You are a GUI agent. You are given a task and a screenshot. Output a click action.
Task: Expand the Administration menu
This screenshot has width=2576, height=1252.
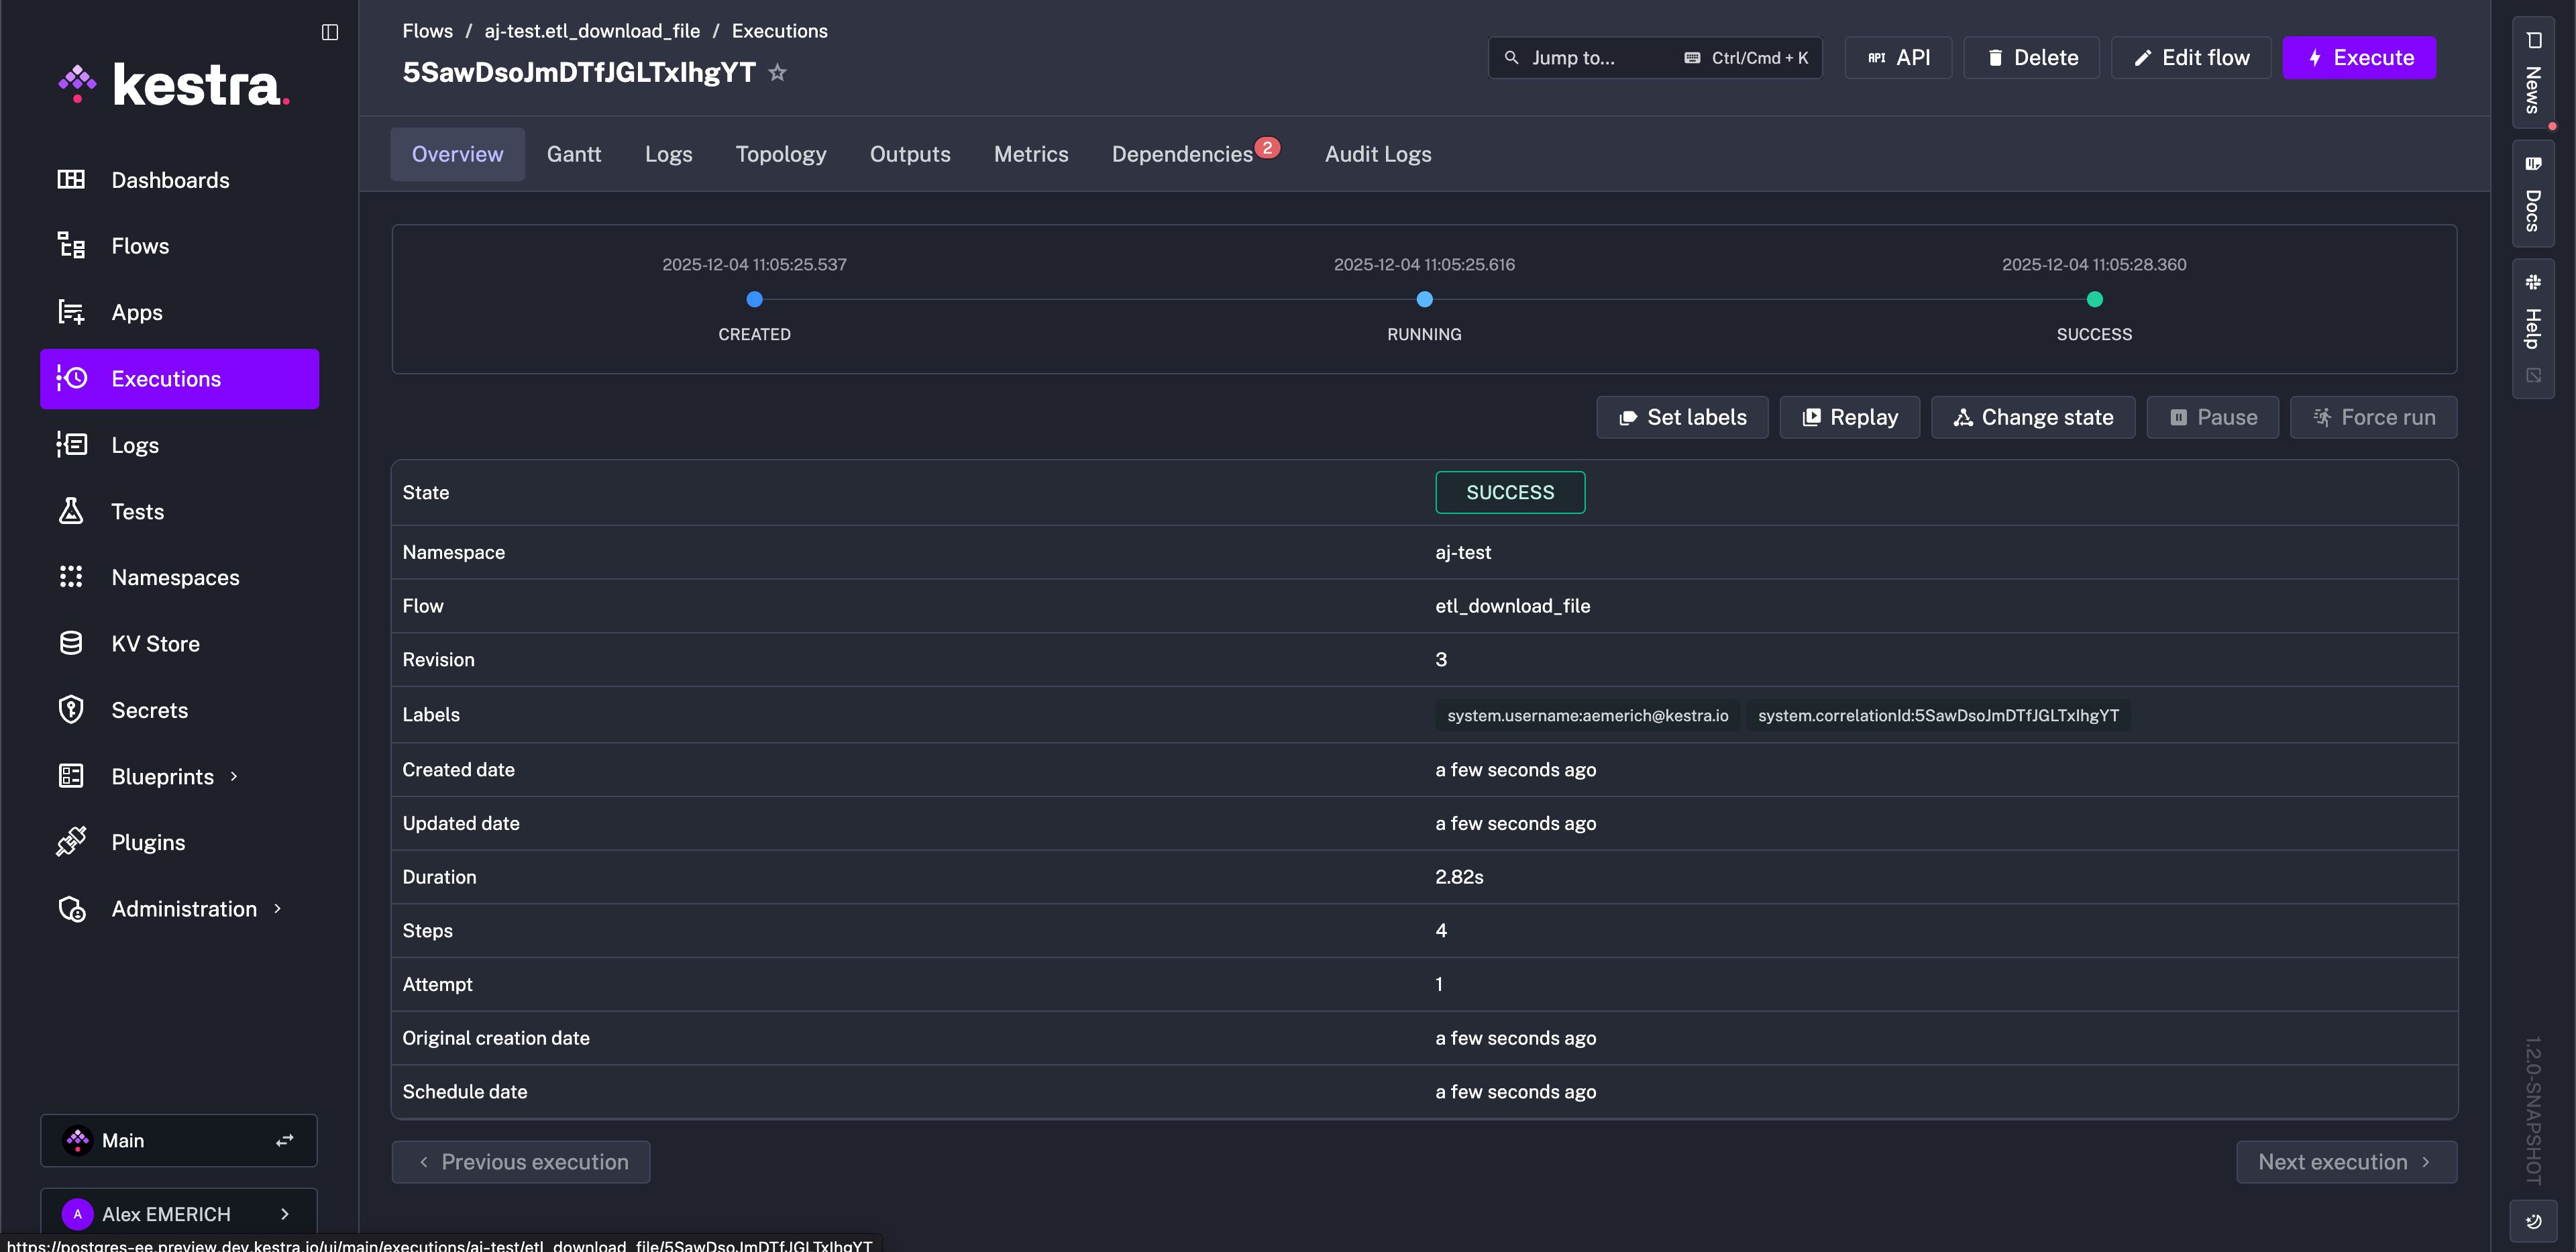[x=183, y=908]
